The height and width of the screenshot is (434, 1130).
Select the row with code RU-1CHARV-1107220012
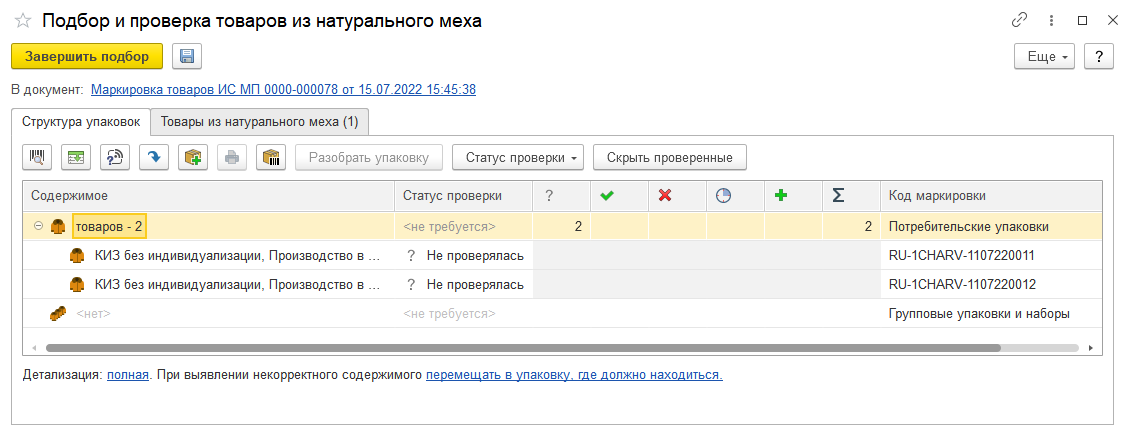click(x=960, y=284)
